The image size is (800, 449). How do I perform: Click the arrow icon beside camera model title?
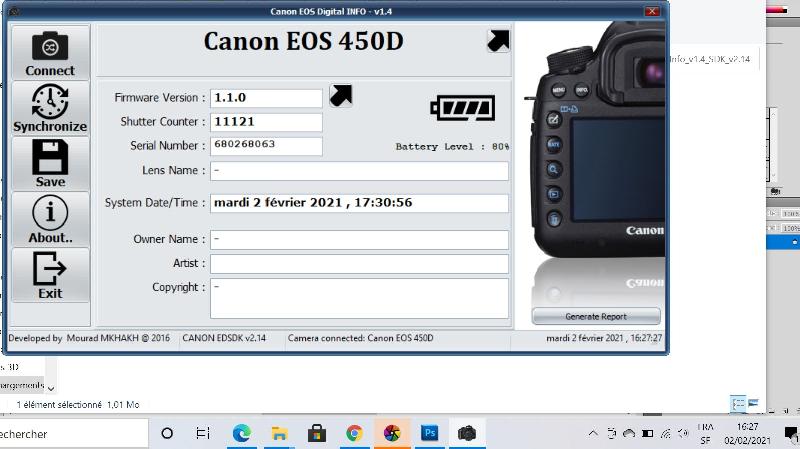point(498,41)
